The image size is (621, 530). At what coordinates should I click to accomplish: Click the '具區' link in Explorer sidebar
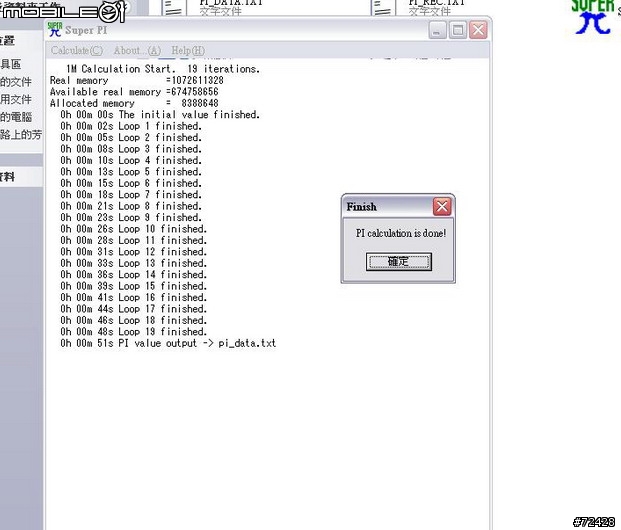coord(11,64)
